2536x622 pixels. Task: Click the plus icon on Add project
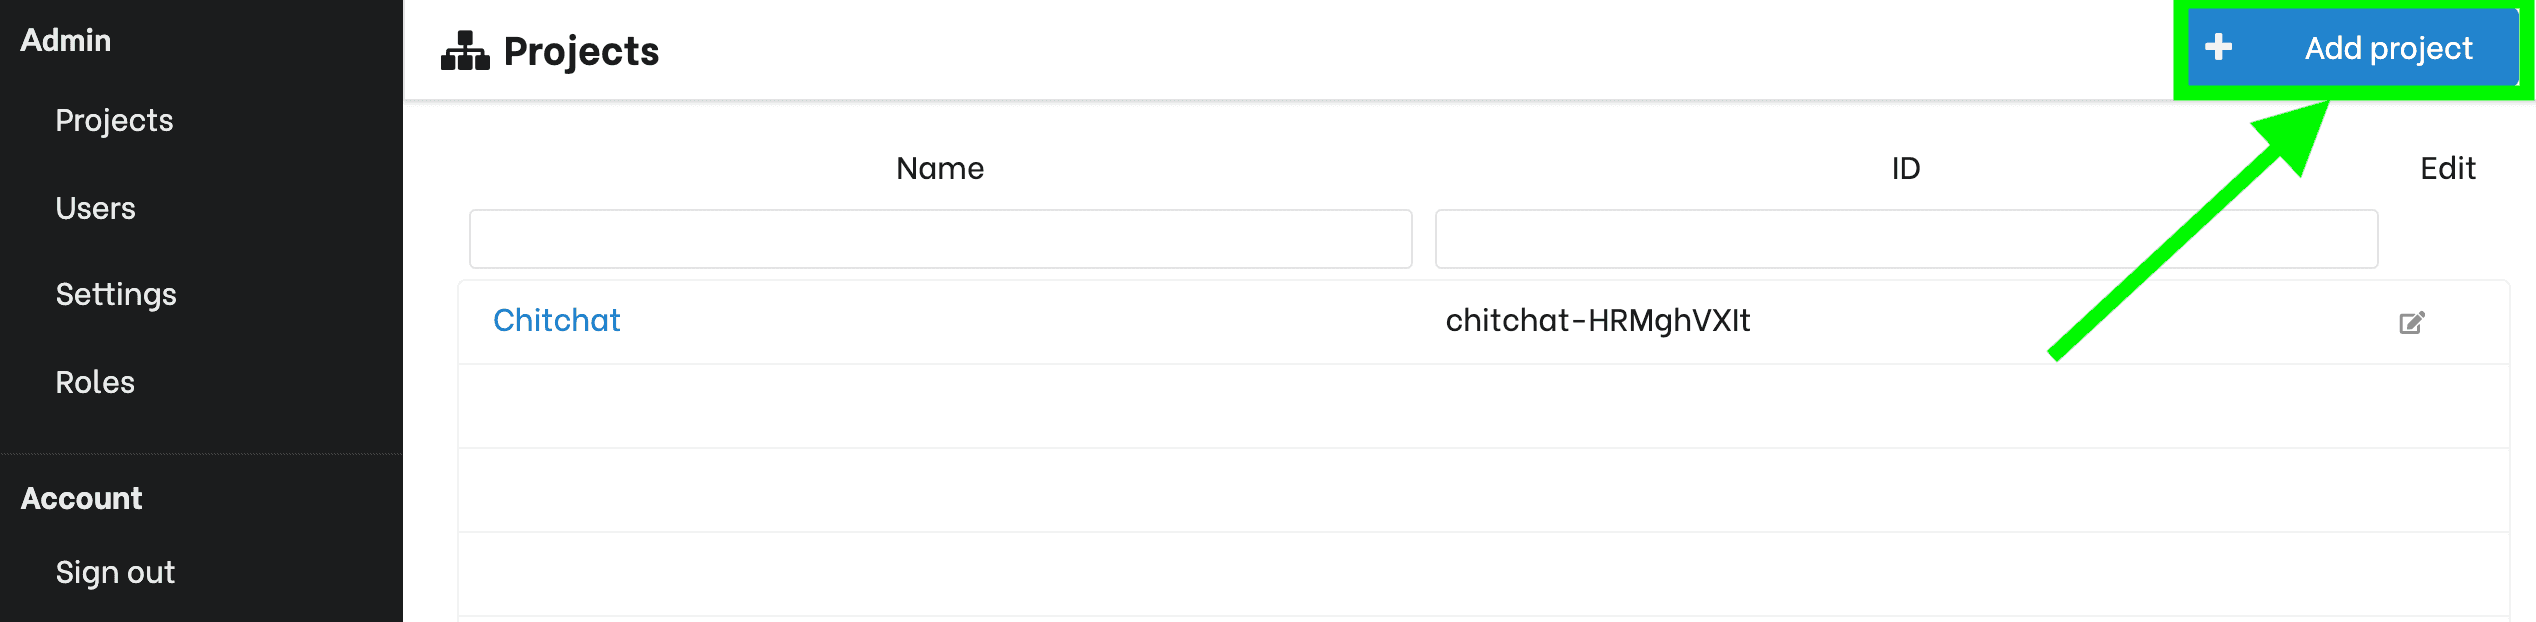(2218, 47)
